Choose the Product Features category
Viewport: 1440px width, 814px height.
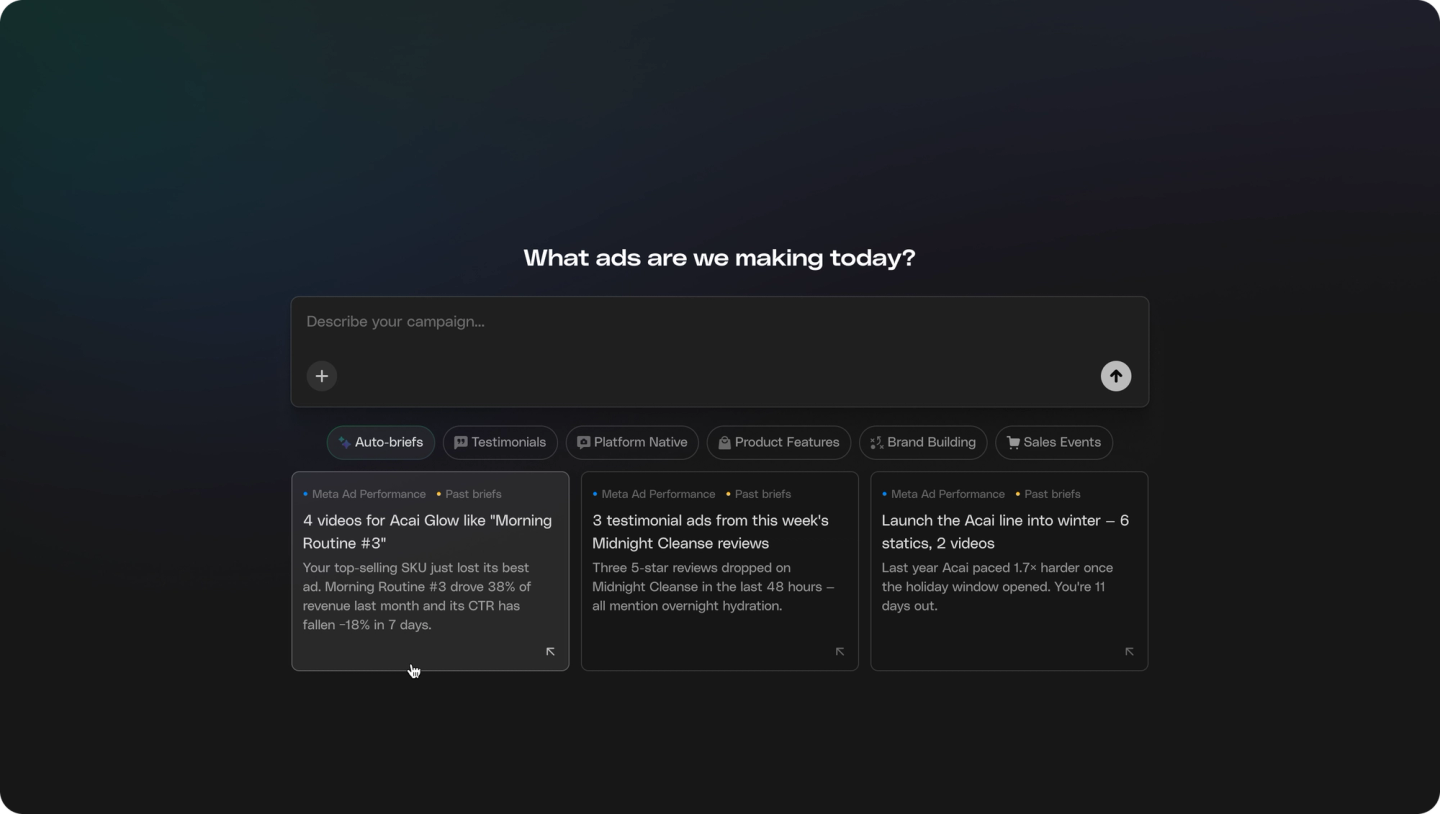(x=779, y=442)
